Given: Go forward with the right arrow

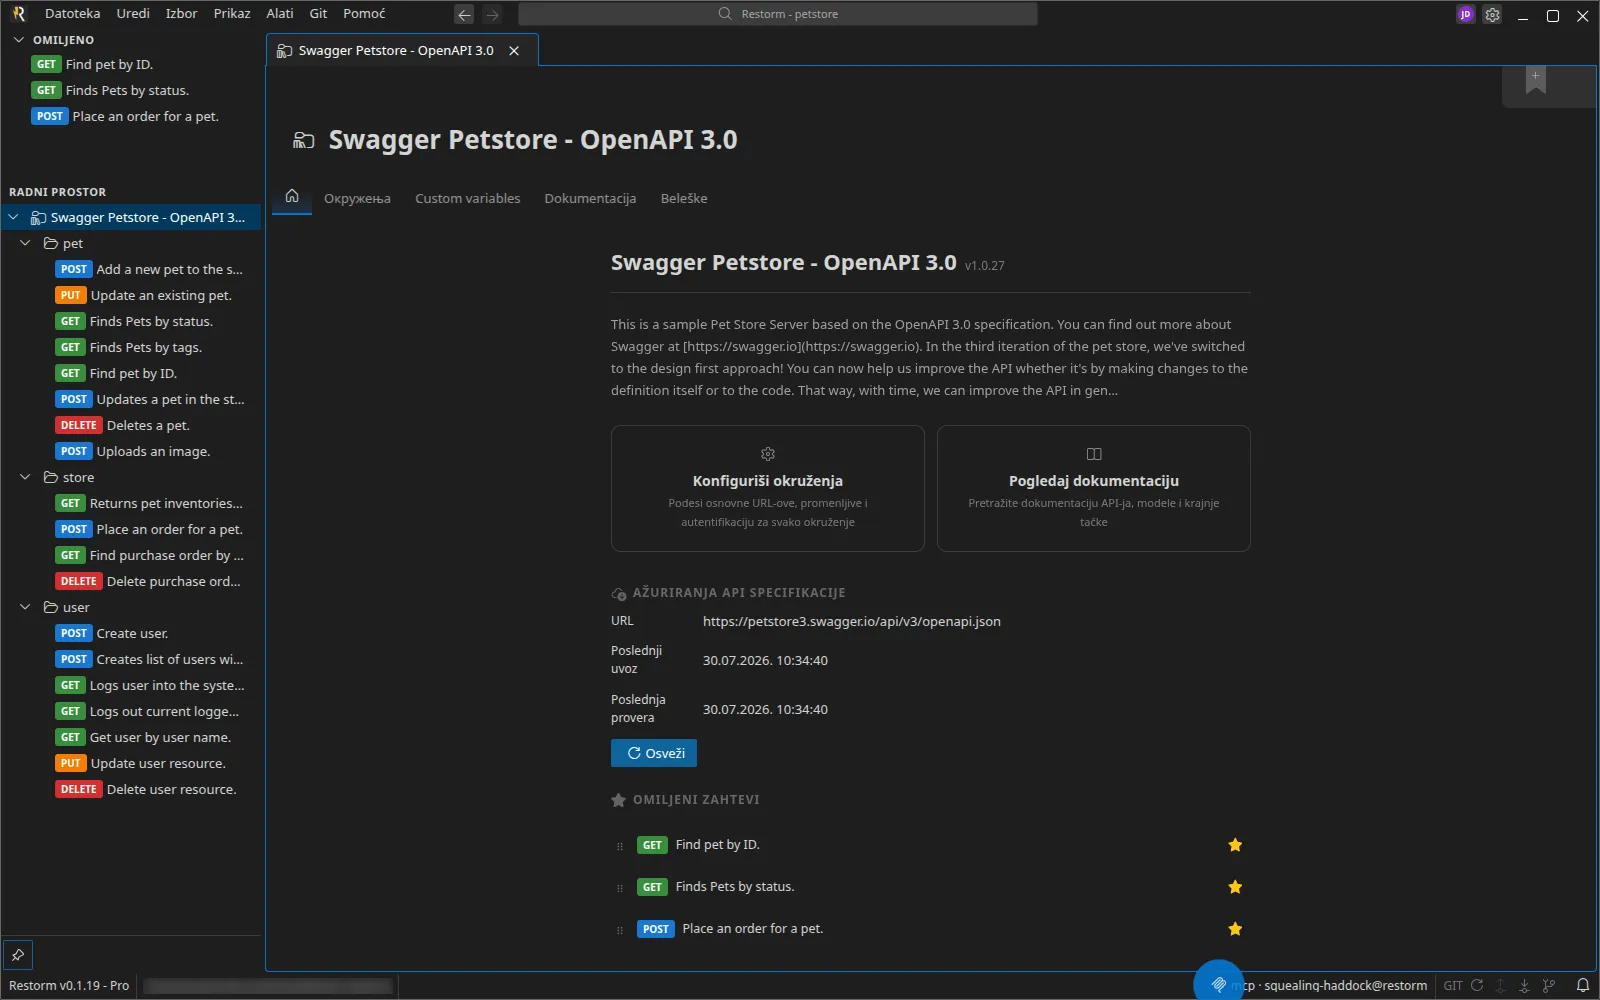Looking at the screenshot, I should pos(492,15).
